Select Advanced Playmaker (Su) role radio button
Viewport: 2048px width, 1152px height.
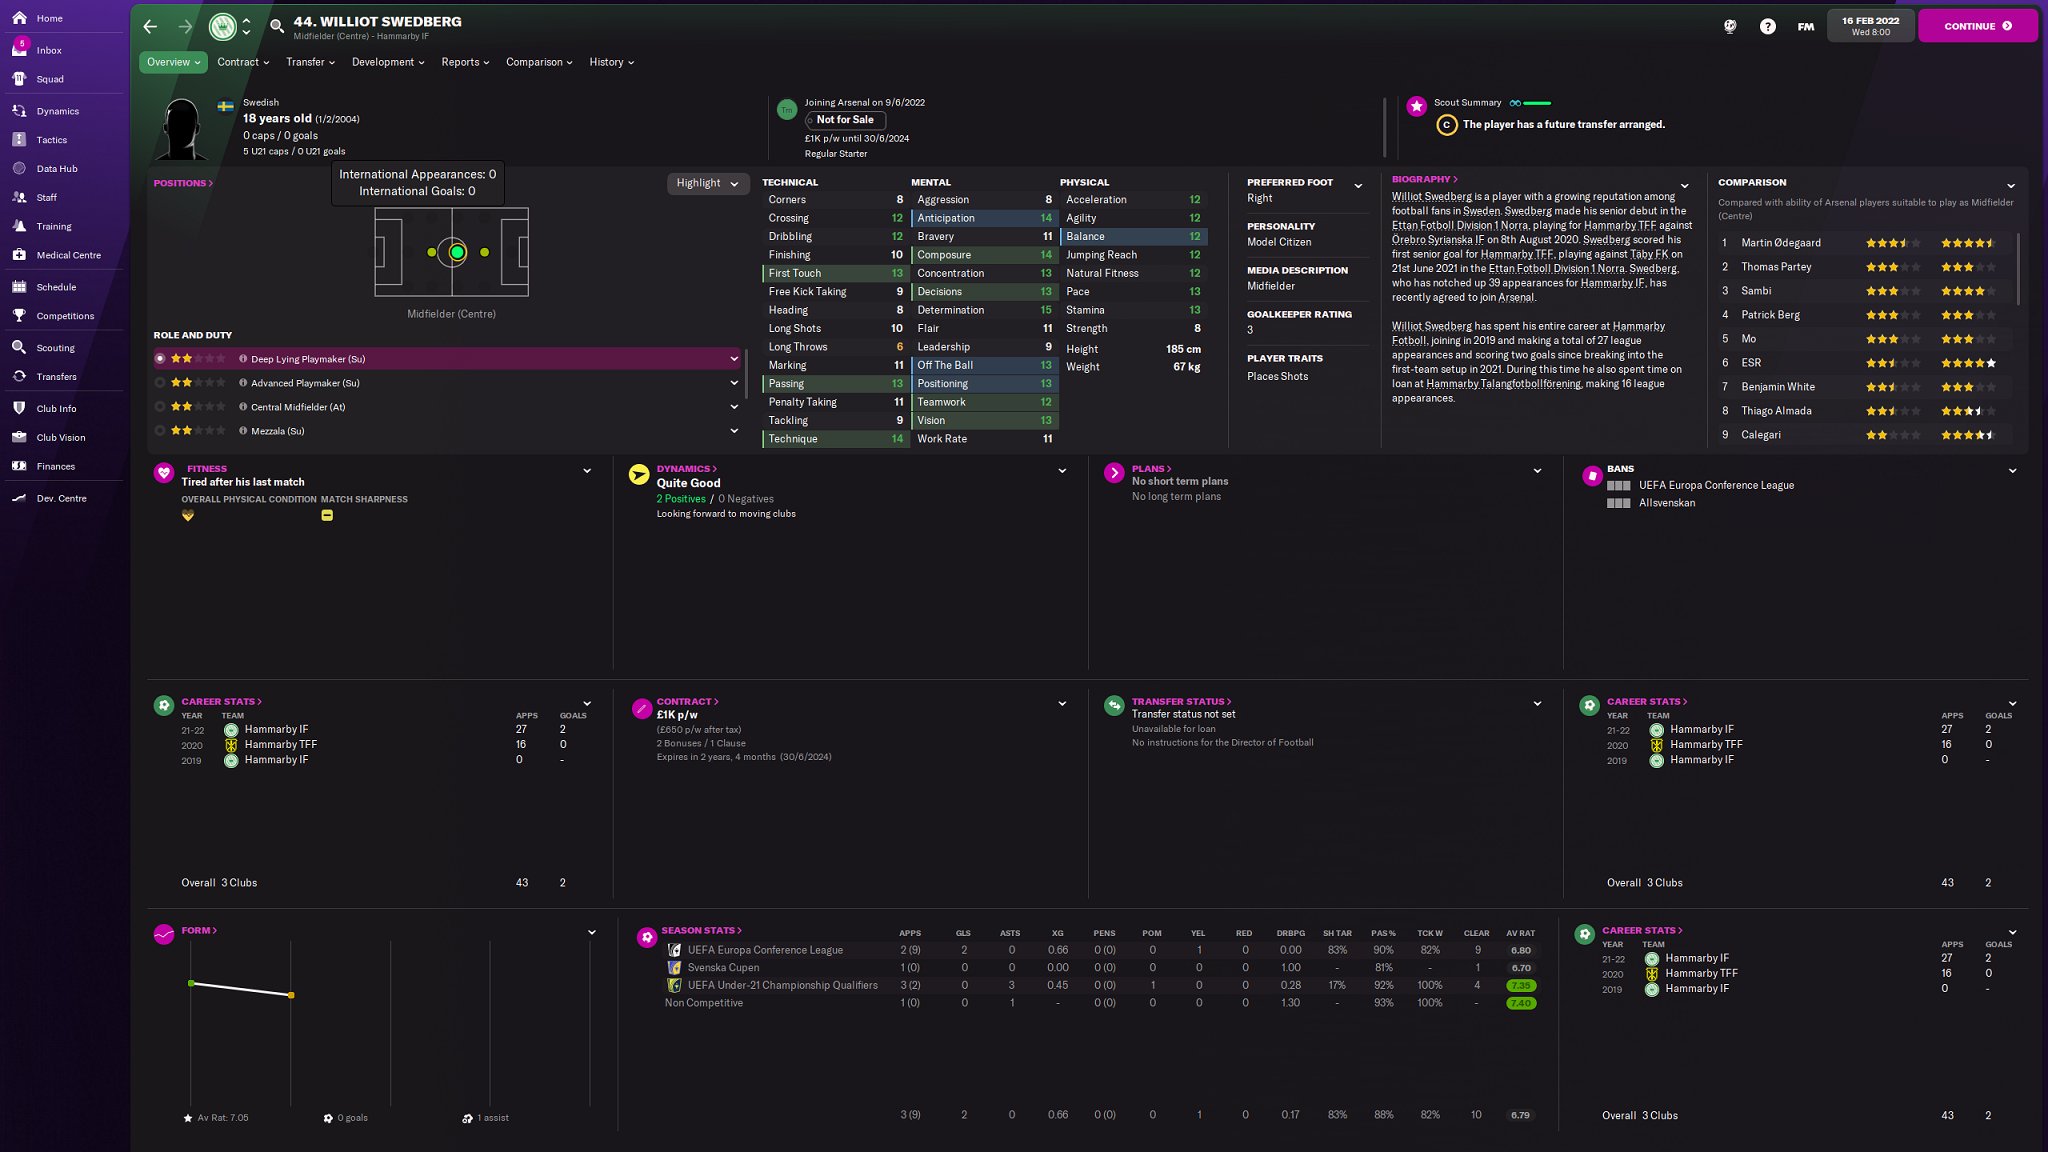point(160,383)
